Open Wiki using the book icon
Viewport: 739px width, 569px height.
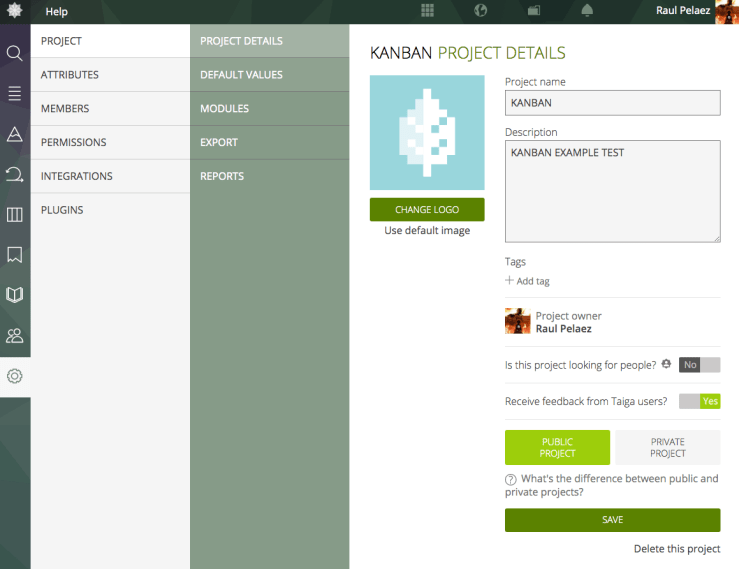pos(15,295)
